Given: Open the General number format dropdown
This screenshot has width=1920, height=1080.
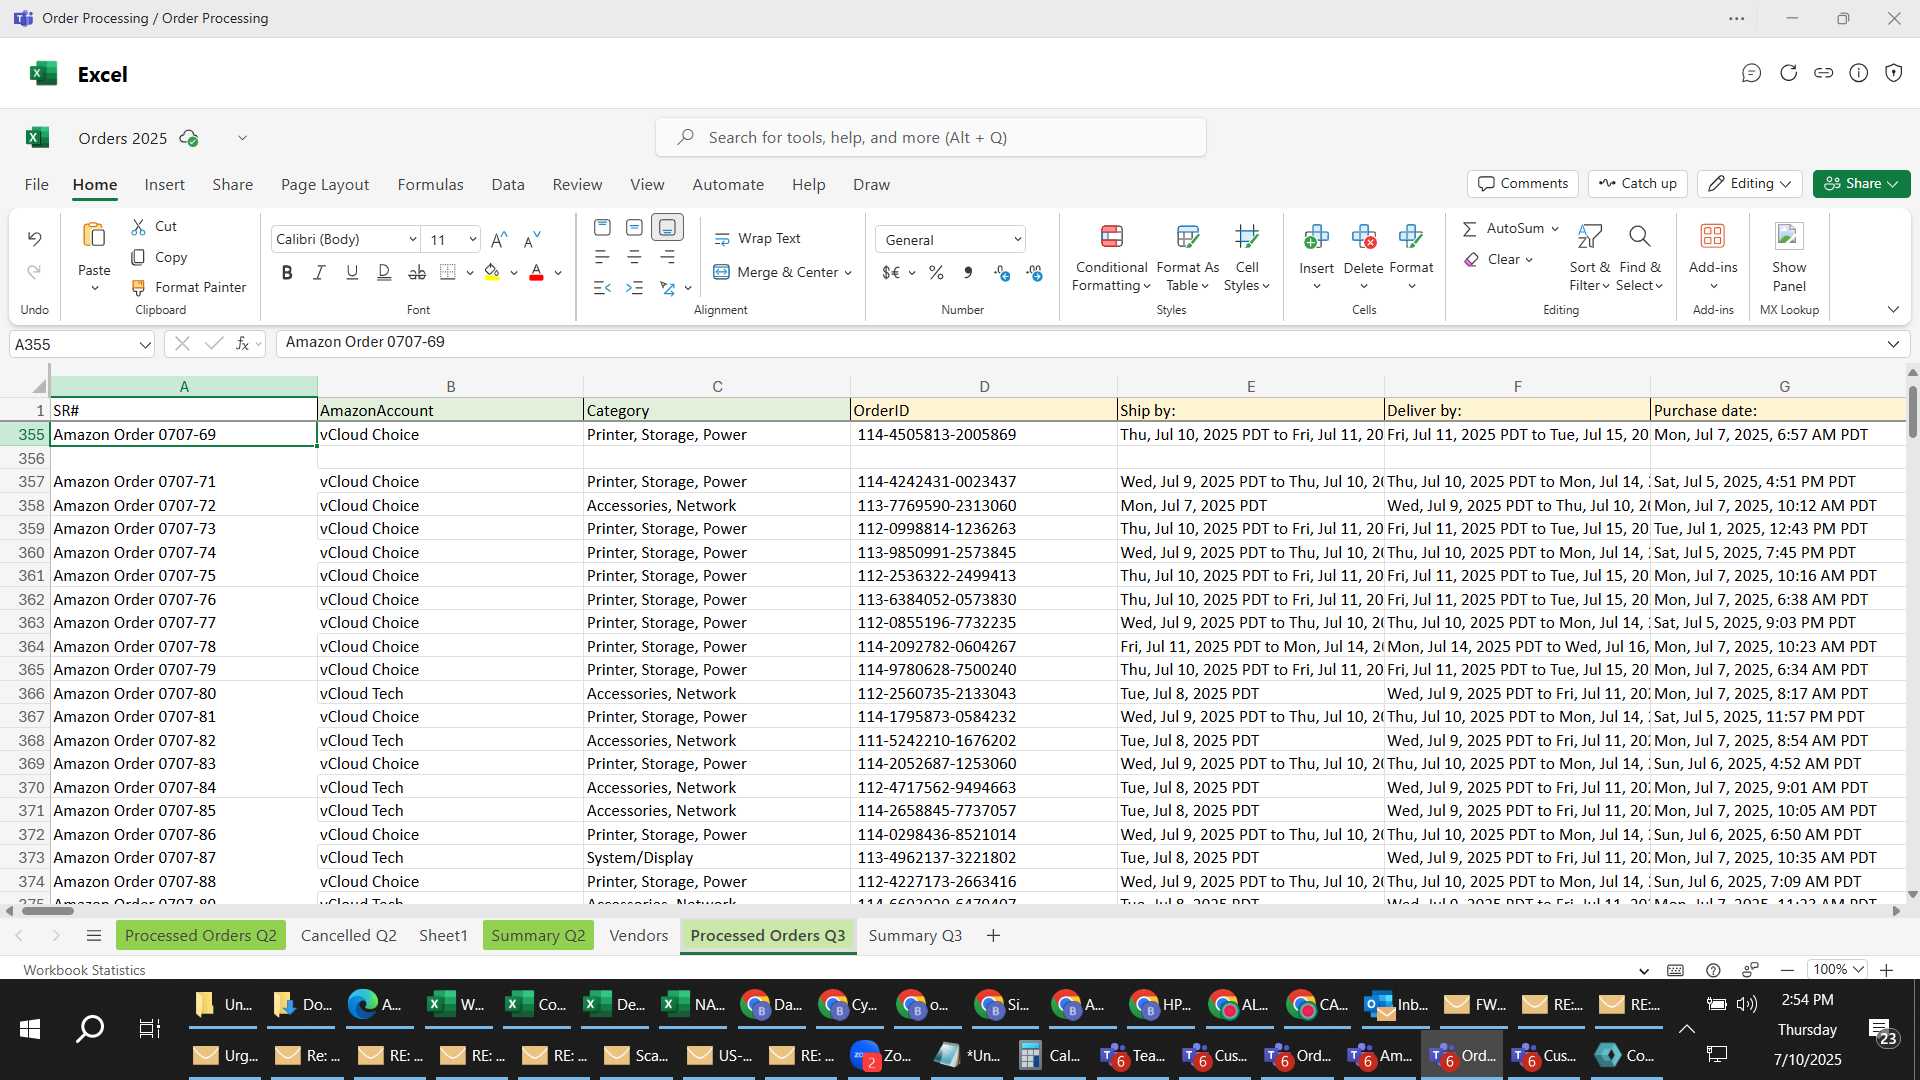Looking at the screenshot, I should pyautogui.click(x=1017, y=239).
